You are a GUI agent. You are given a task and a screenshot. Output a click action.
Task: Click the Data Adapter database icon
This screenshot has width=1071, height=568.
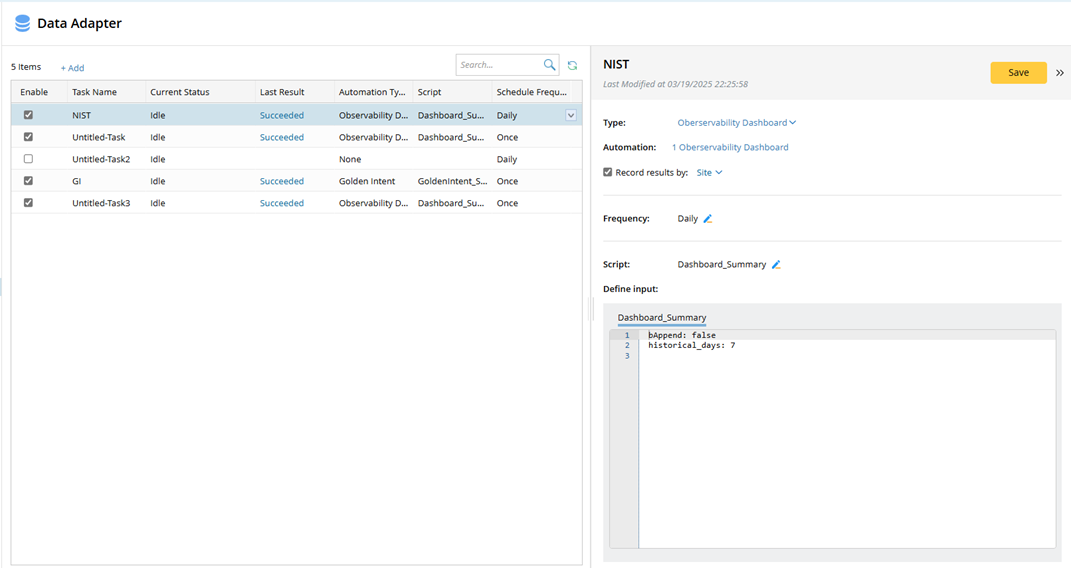pos(22,23)
